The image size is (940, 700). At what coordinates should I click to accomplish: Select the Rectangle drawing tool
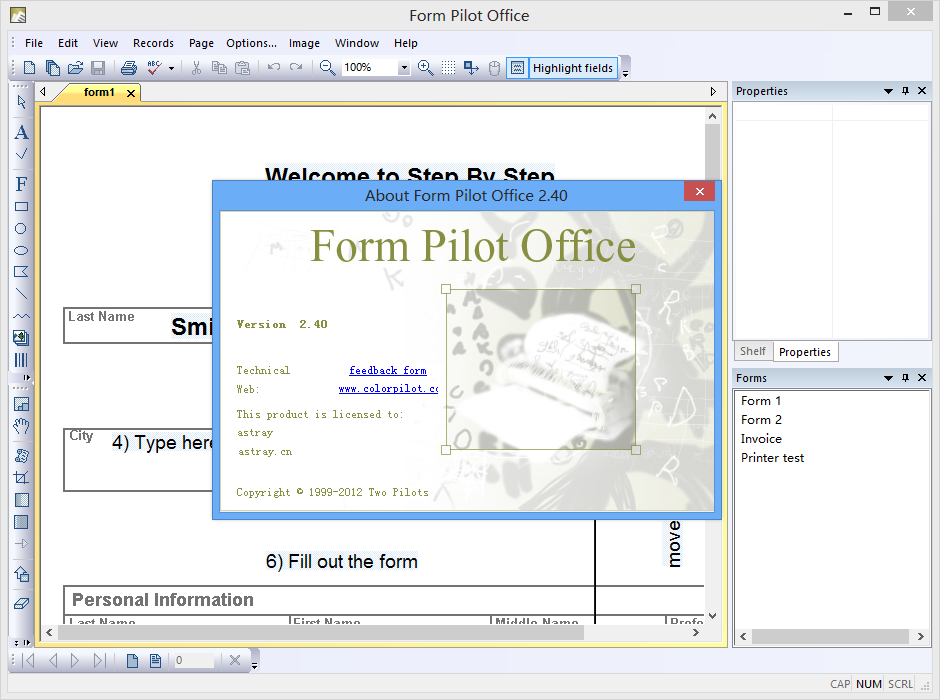point(22,207)
